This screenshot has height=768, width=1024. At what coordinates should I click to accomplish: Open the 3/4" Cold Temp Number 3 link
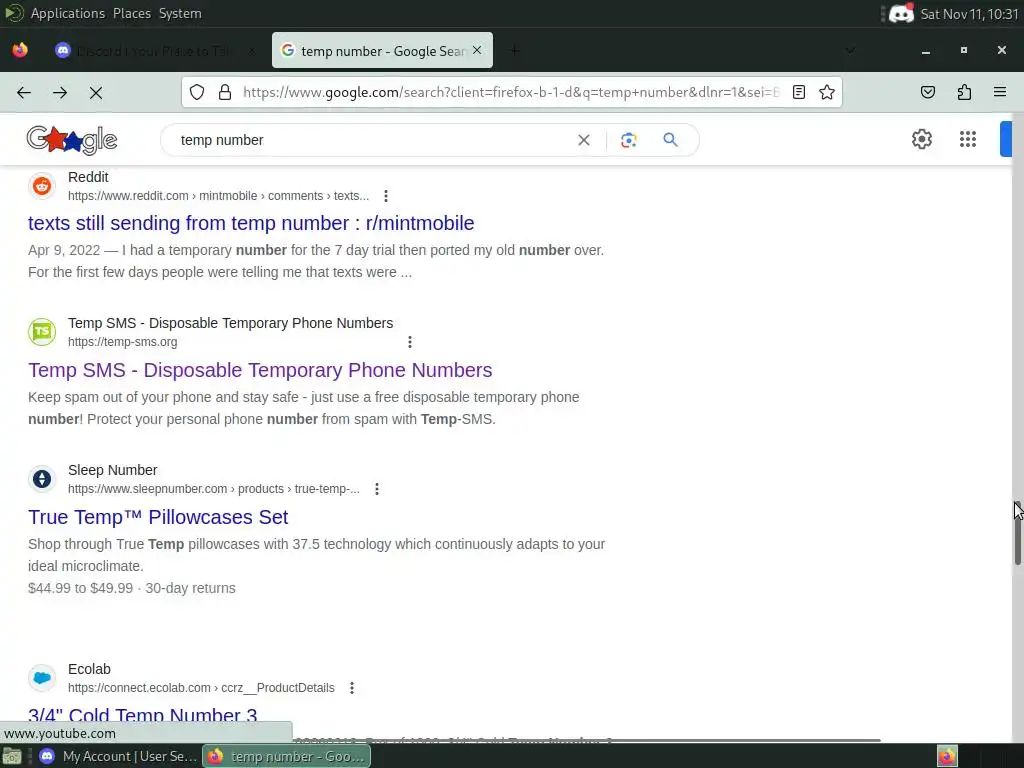click(142, 716)
